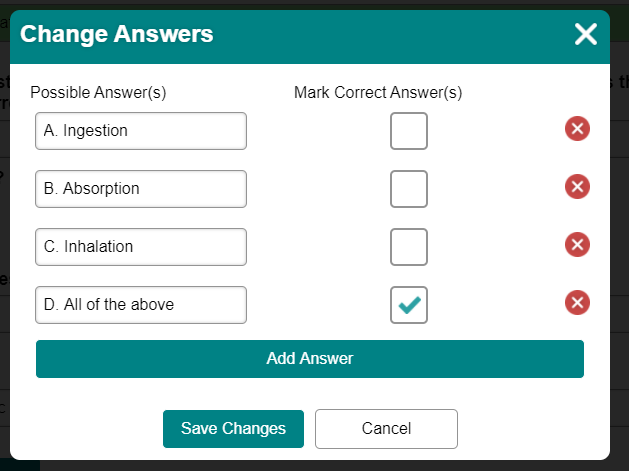
Task: Remove the All of the above answer
Action: coord(577,302)
